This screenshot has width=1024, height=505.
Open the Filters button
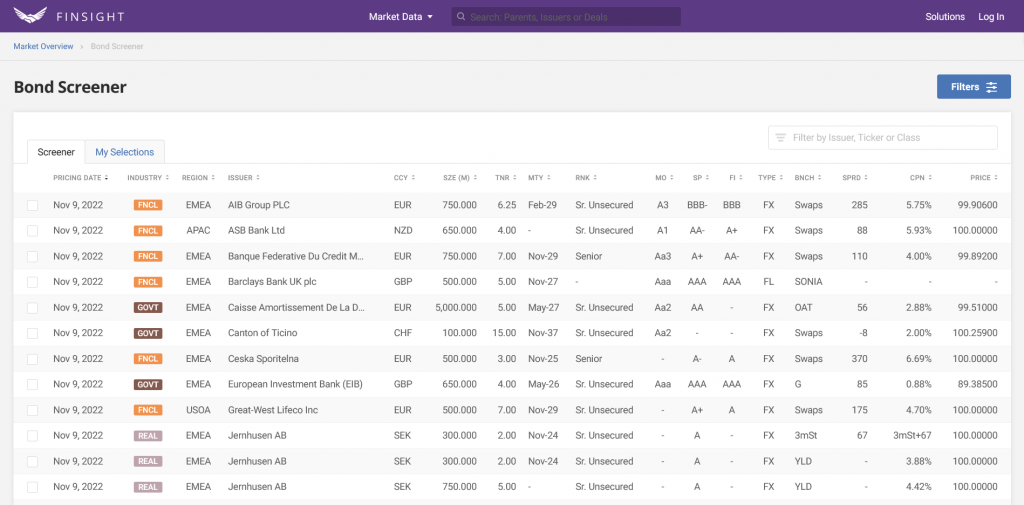pyautogui.click(x=974, y=87)
